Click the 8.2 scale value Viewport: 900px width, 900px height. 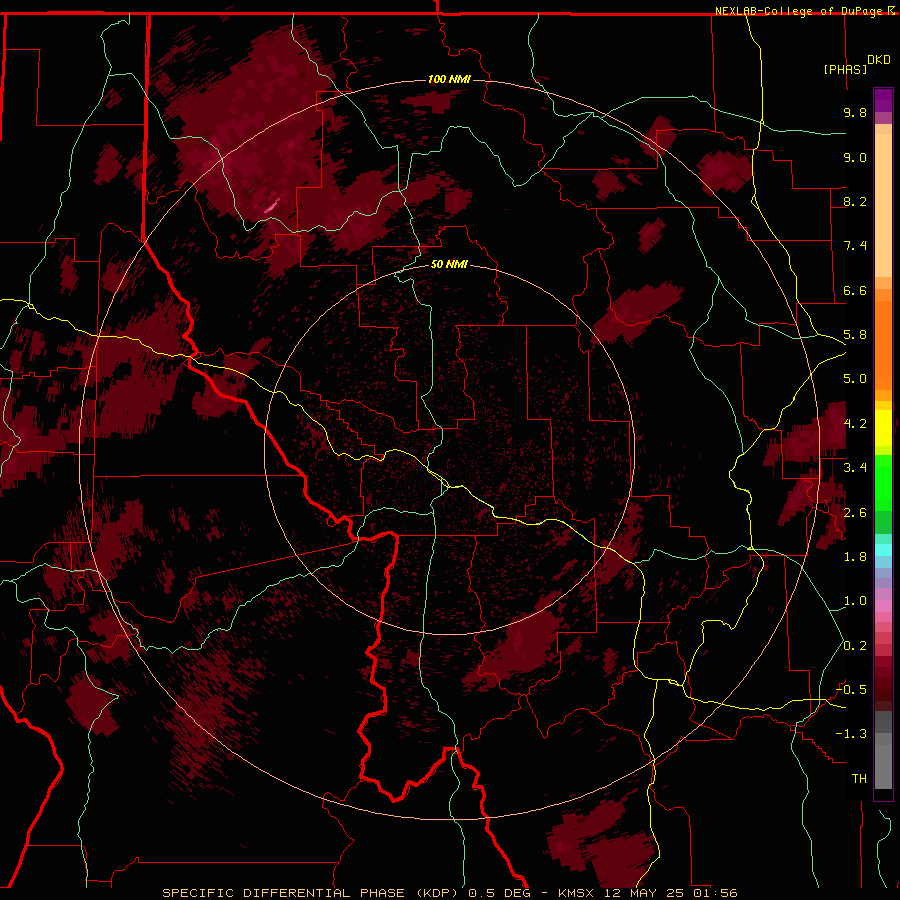(x=855, y=201)
